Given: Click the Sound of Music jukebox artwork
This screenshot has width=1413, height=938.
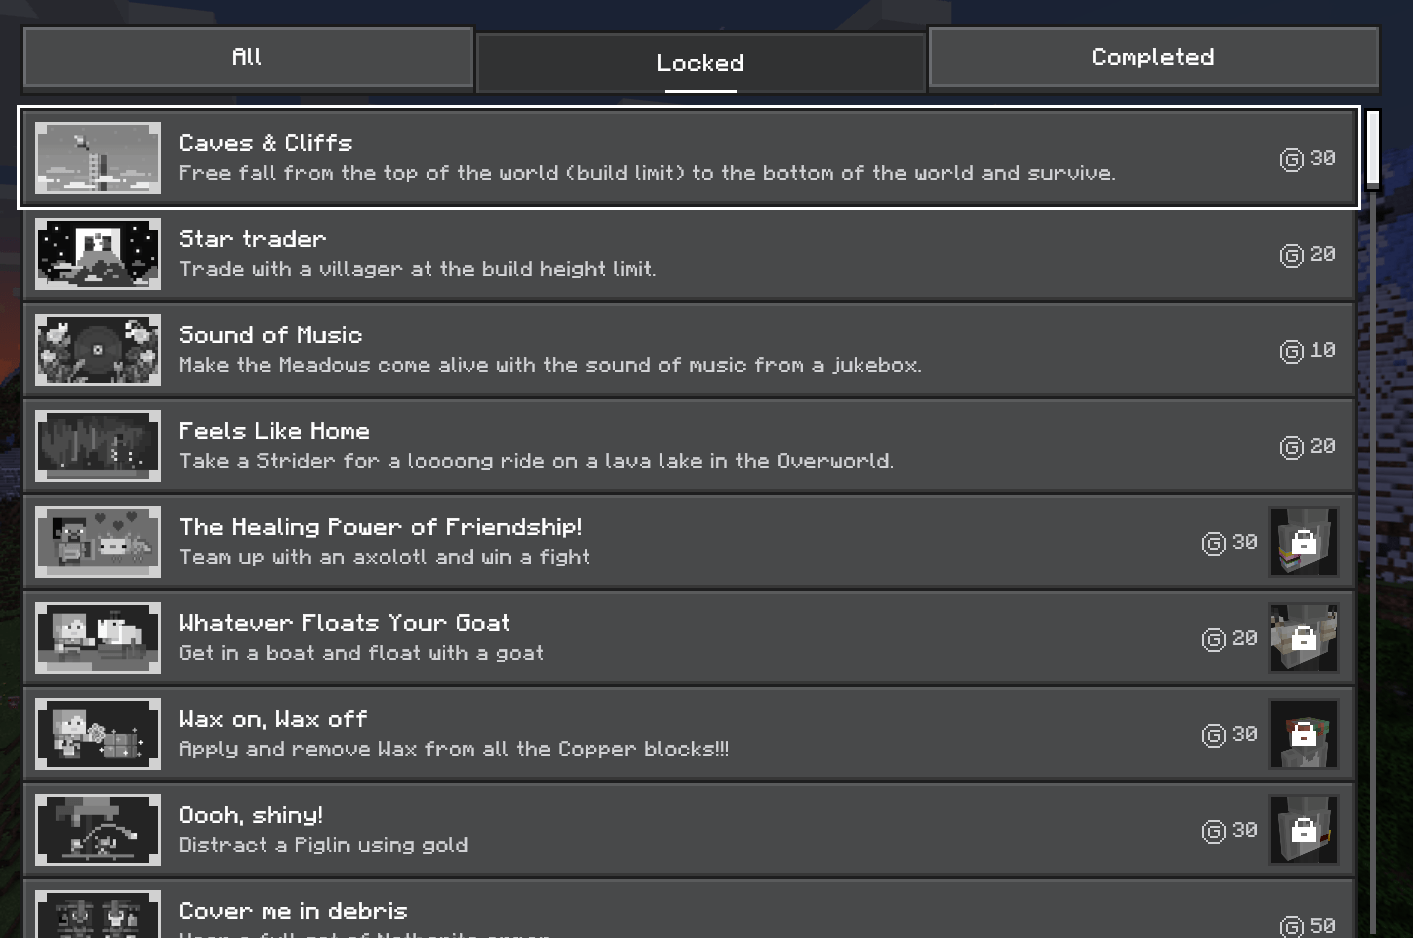Looking at the screenshot, I should click(x=98, y=350).
